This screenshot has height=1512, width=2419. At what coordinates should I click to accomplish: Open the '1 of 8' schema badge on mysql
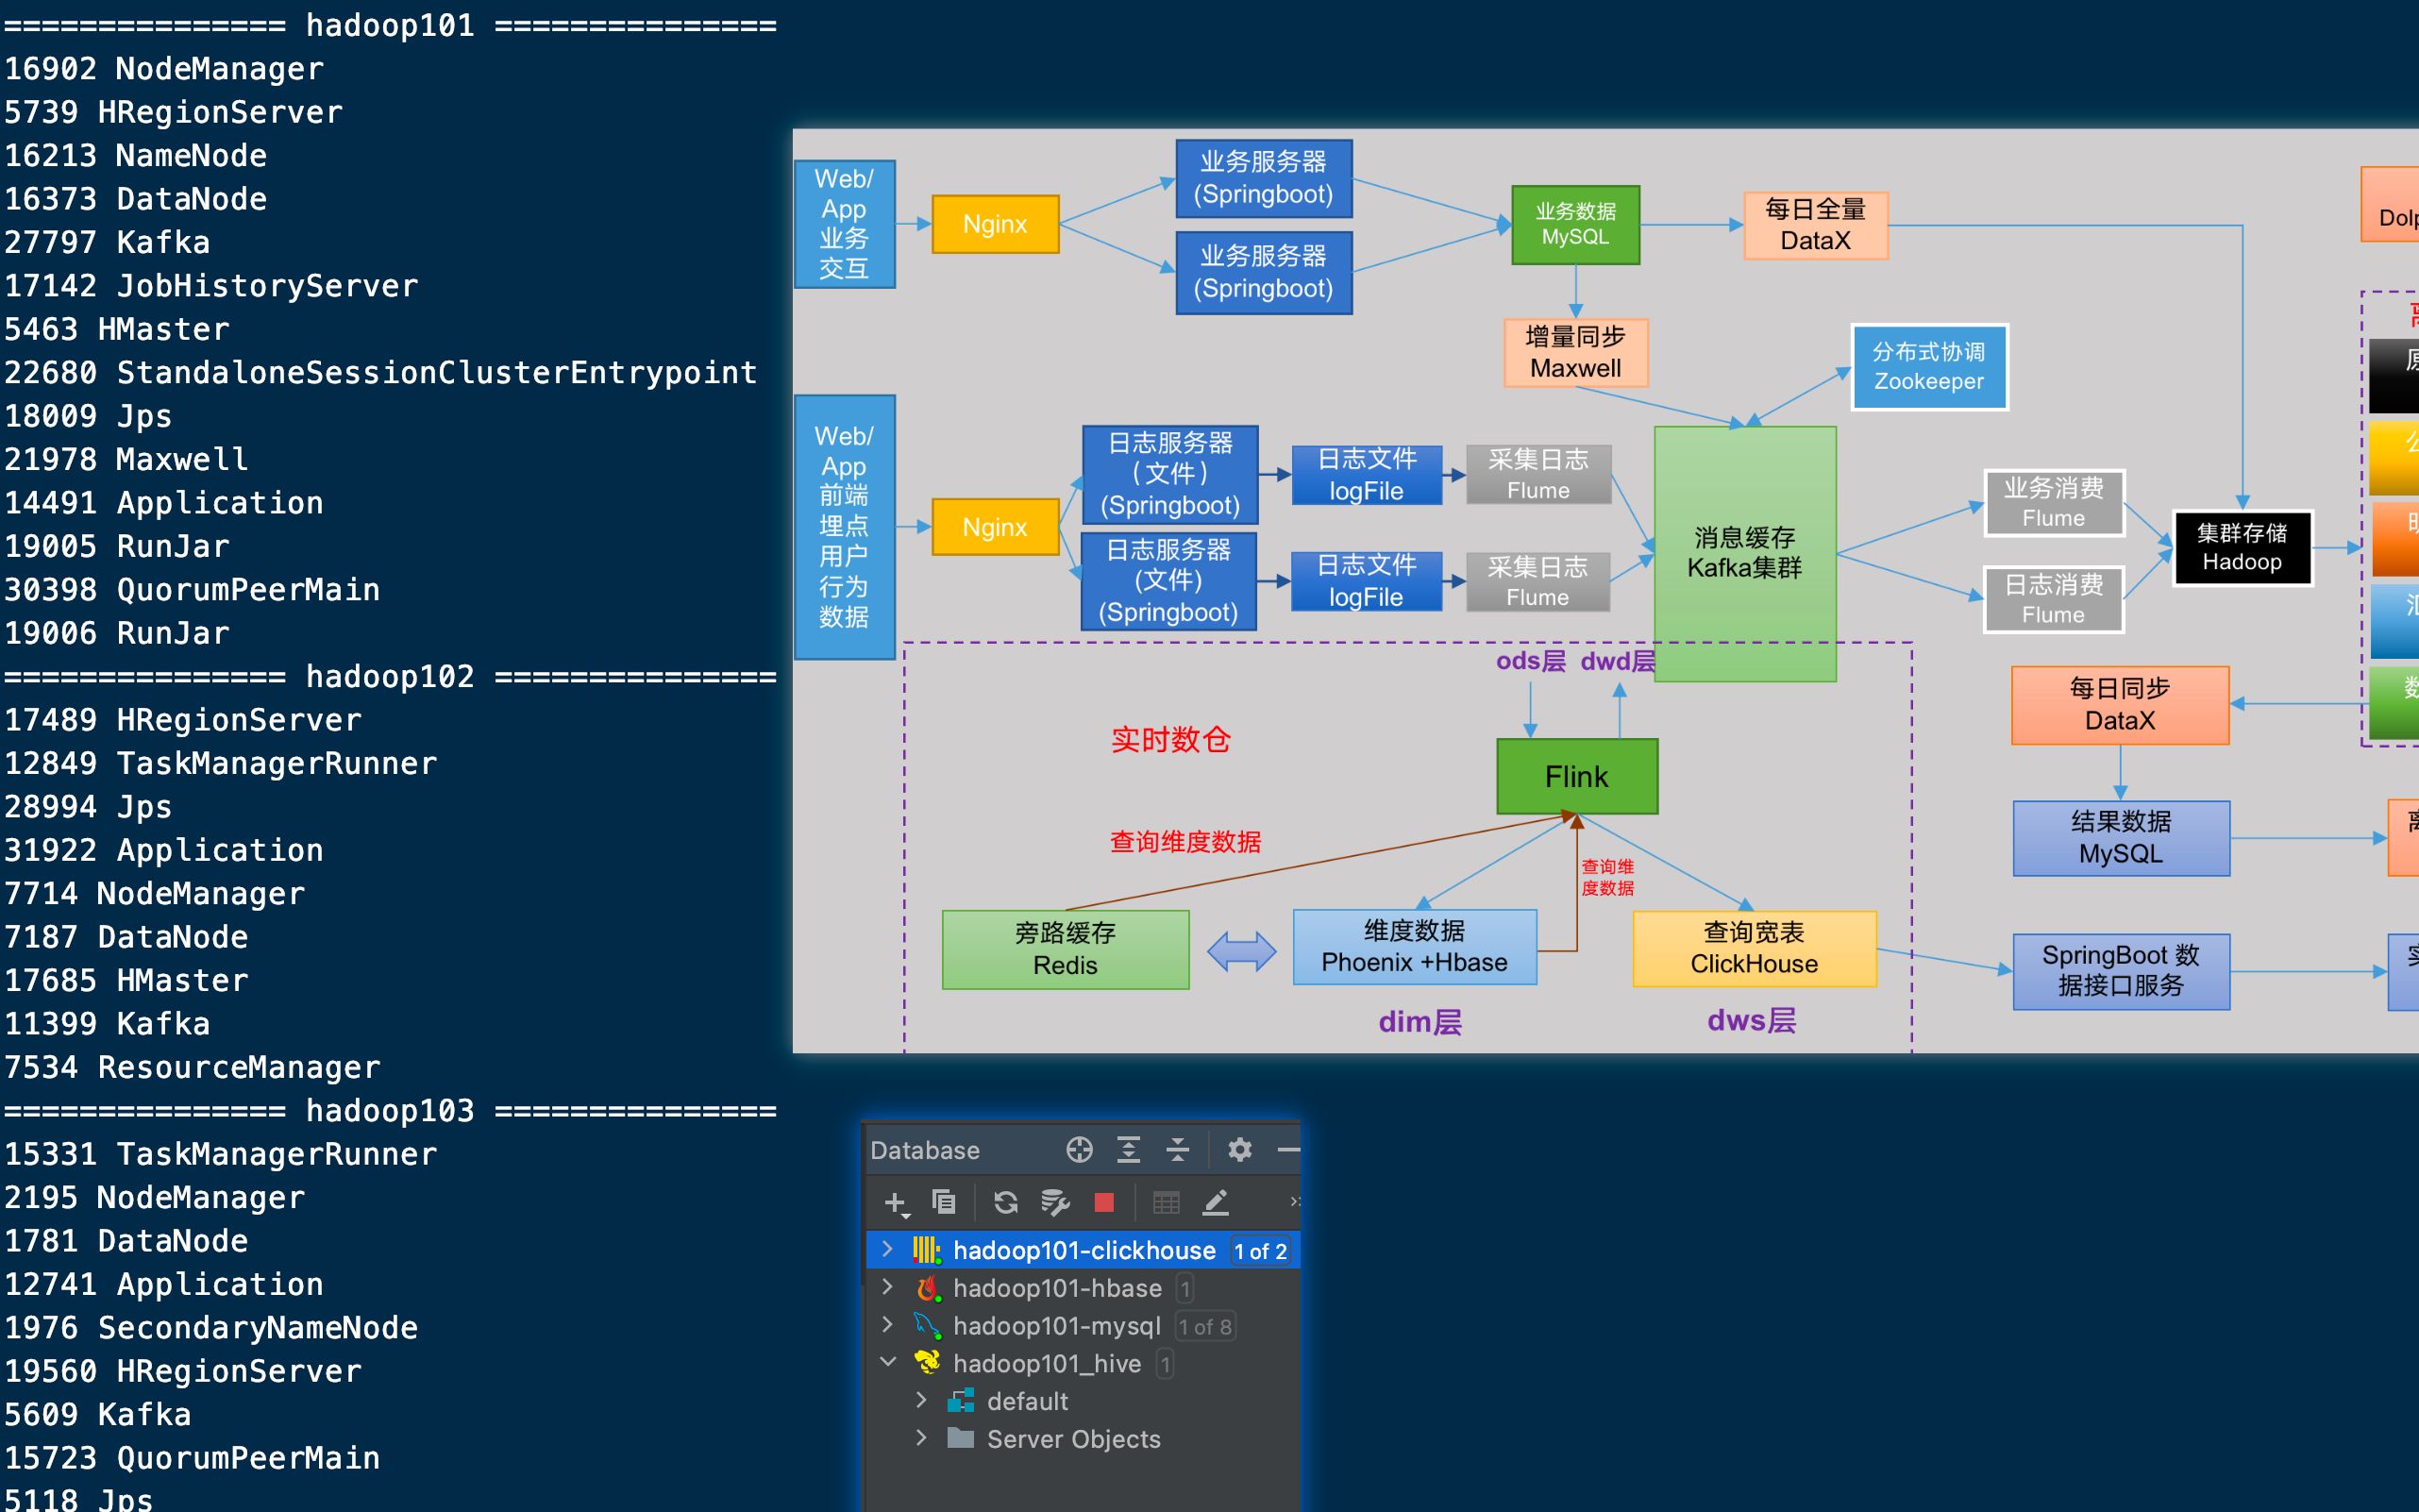click(x=1205, y=1327)
